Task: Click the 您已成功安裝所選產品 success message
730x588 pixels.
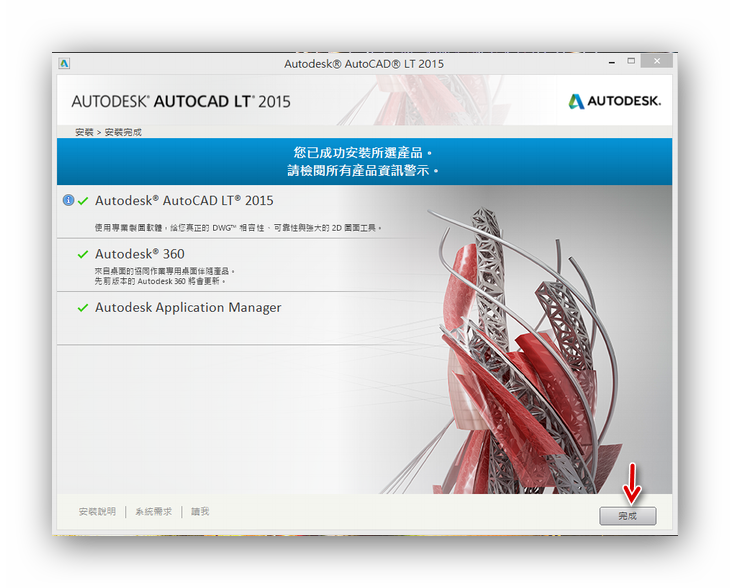Action: click(363, 153)
